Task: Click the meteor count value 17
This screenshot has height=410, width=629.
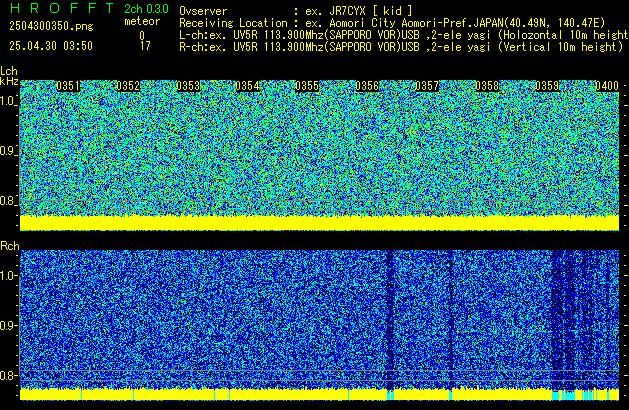Action: [x=145, y=46]
